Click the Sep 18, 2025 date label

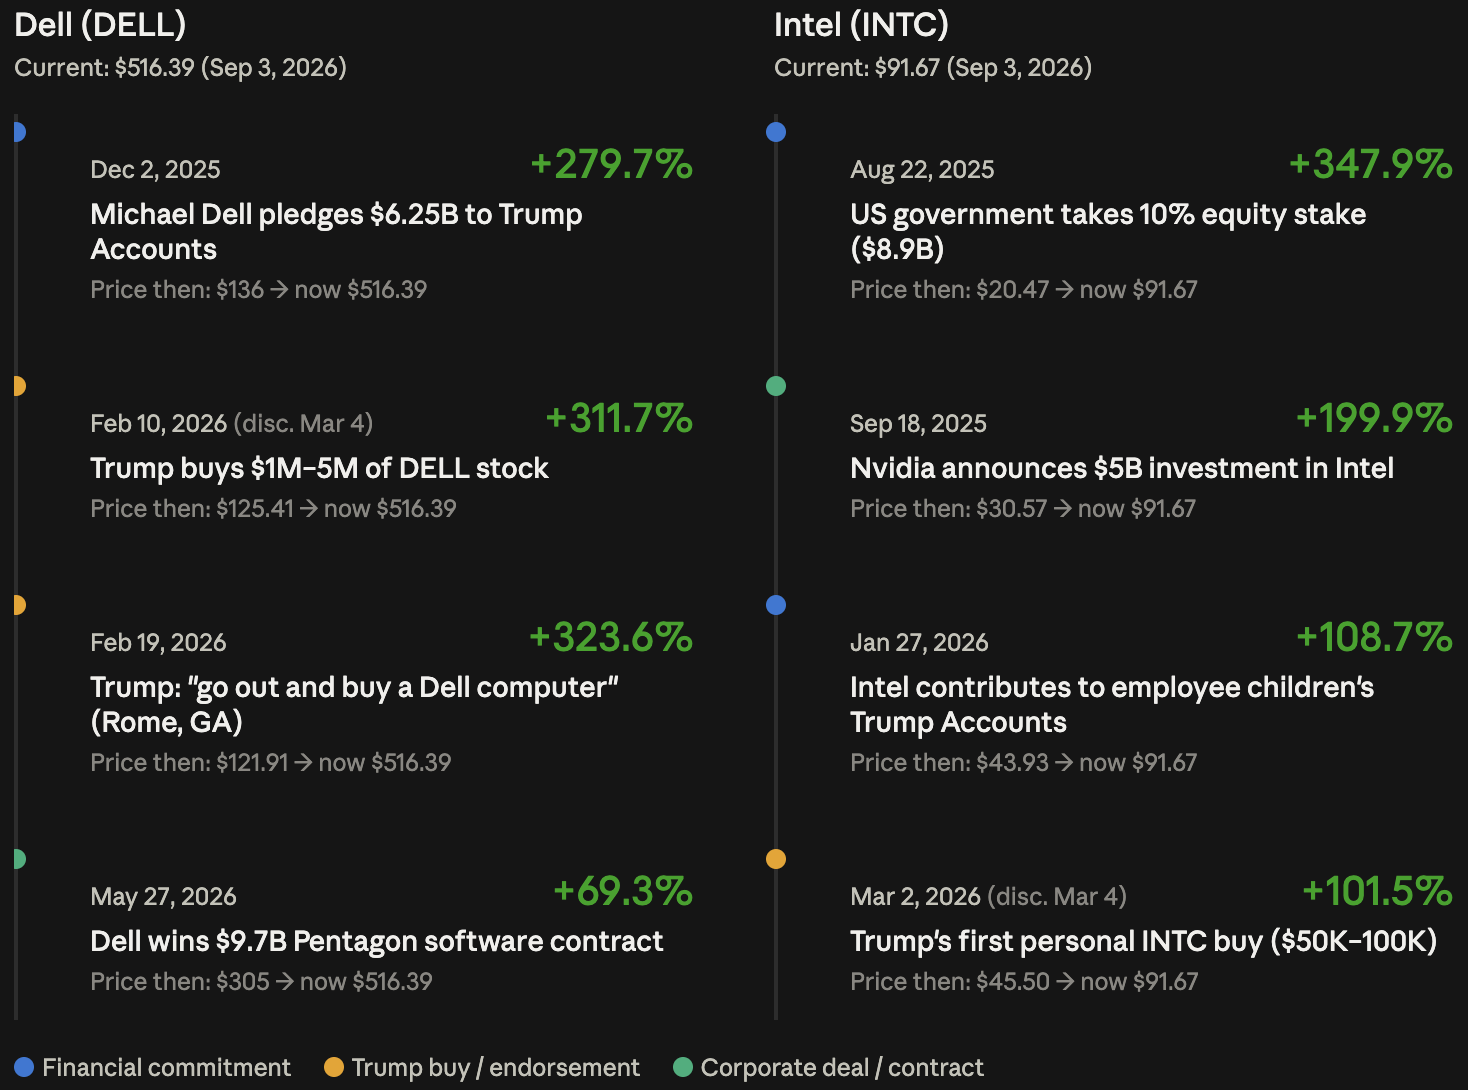coord(918,424)
